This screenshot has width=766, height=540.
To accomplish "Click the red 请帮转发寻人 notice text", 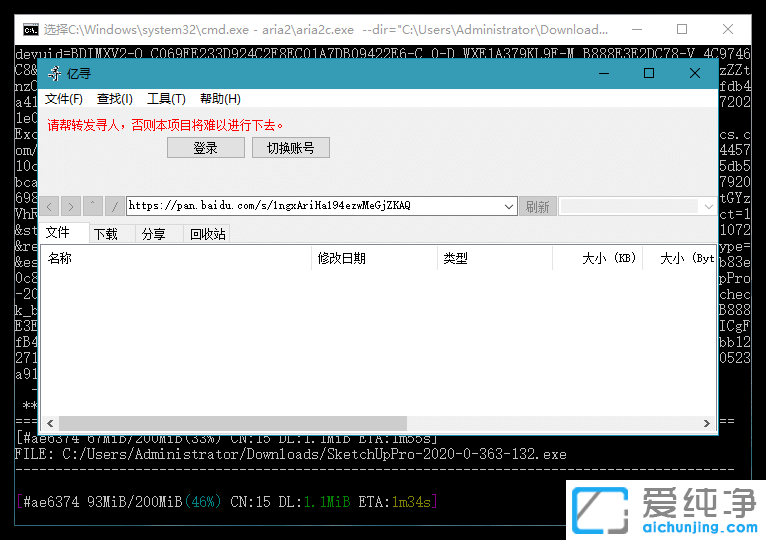I will coord(165,126).
